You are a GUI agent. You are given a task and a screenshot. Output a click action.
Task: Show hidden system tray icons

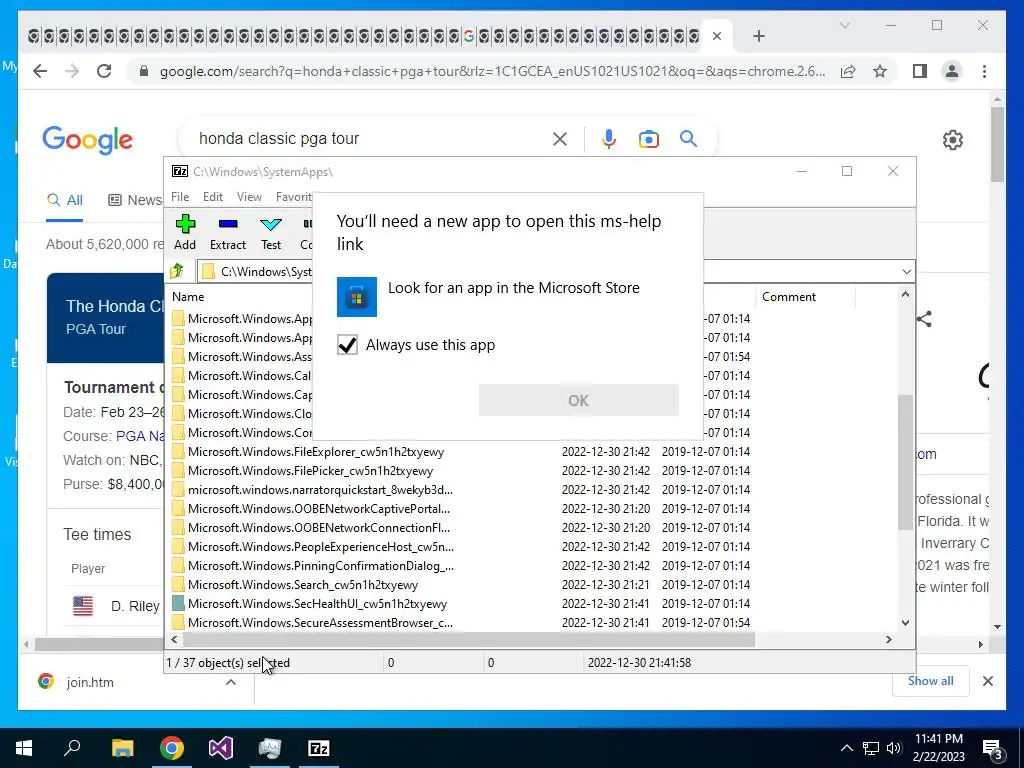coord(846,748)
